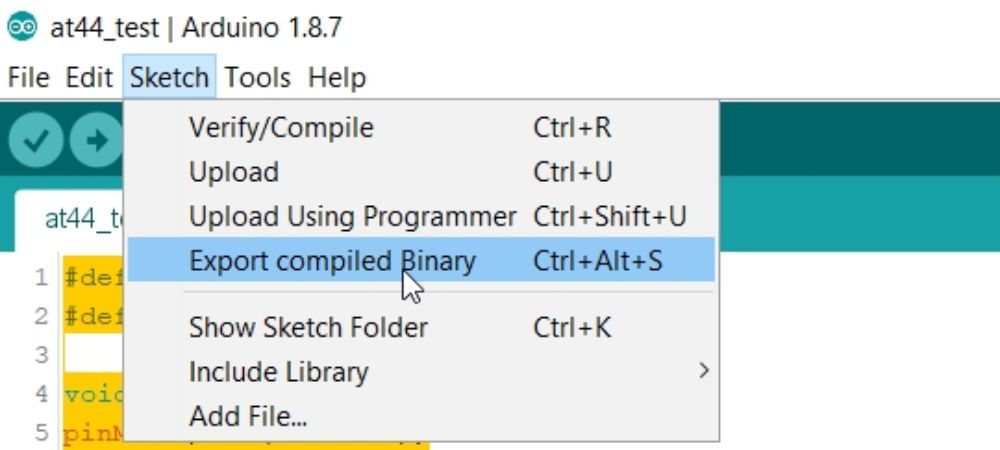Open the Help menu
Image resolution: width=1000 pixels, height=450 pixels.
337,78
